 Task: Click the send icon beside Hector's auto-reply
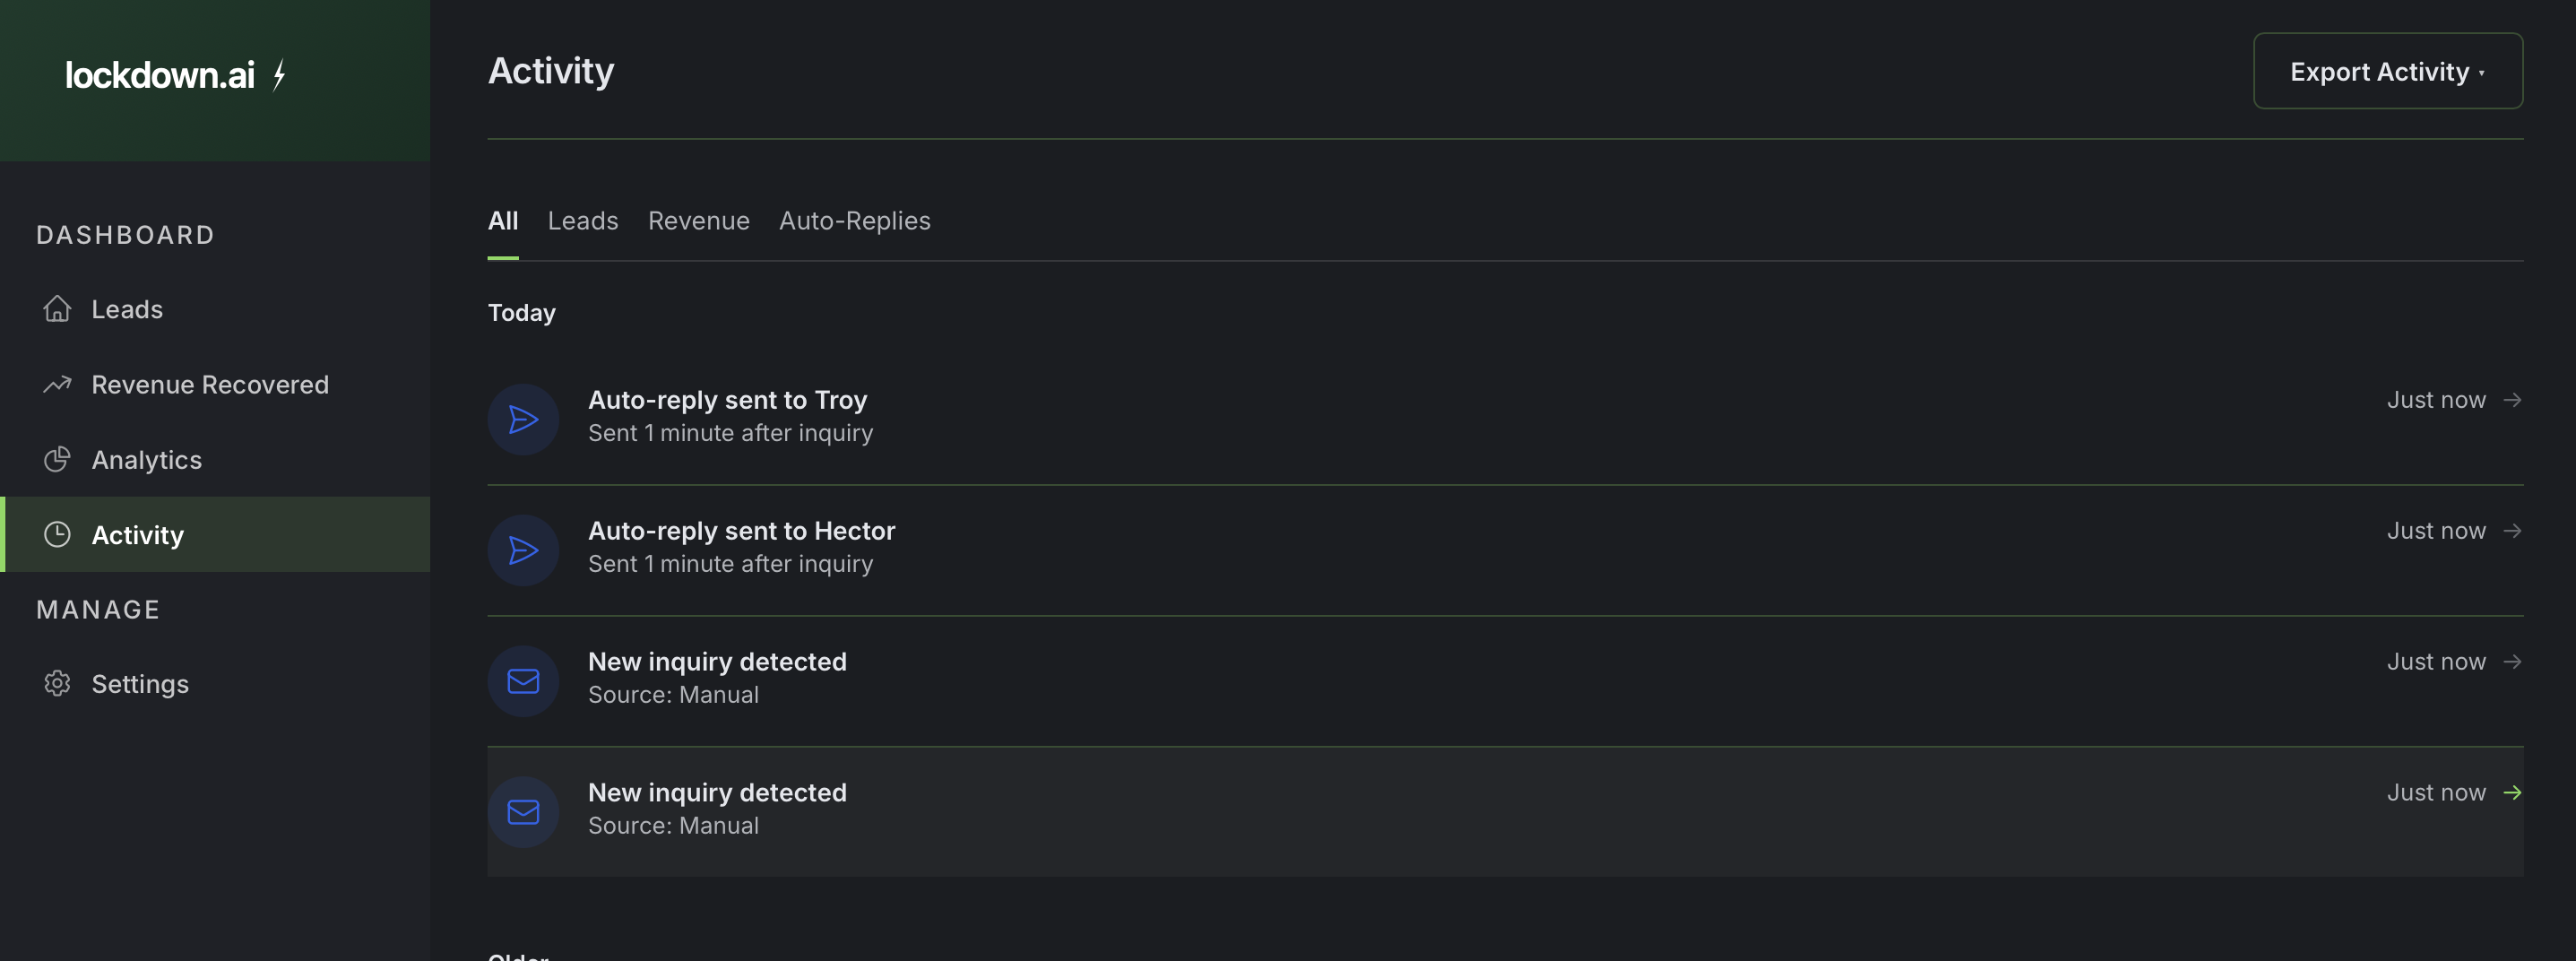522,550
